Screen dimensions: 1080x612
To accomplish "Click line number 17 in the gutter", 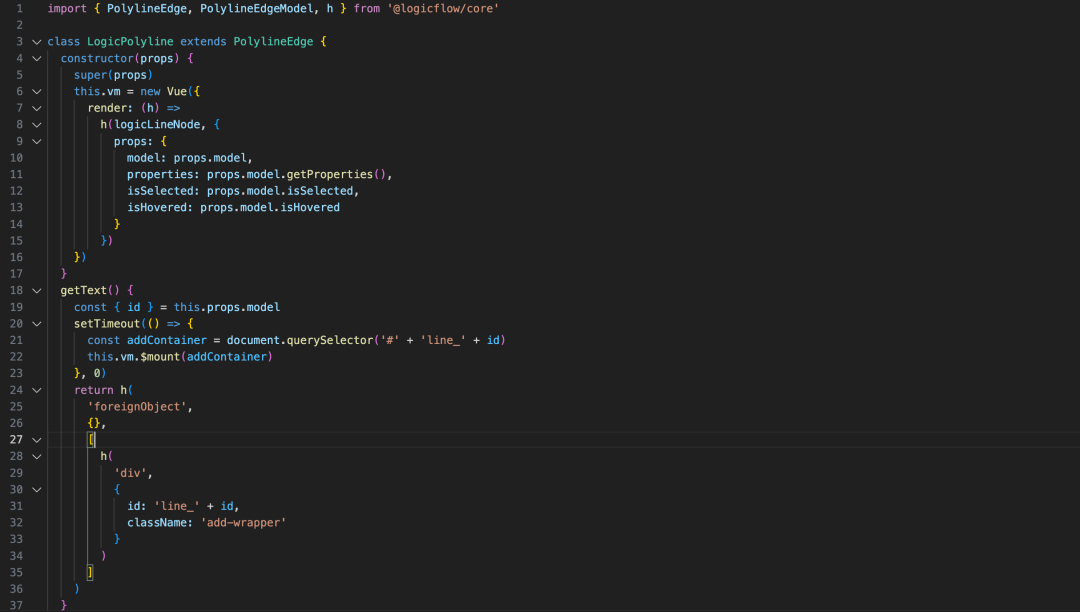I will [x=16, y=273].
